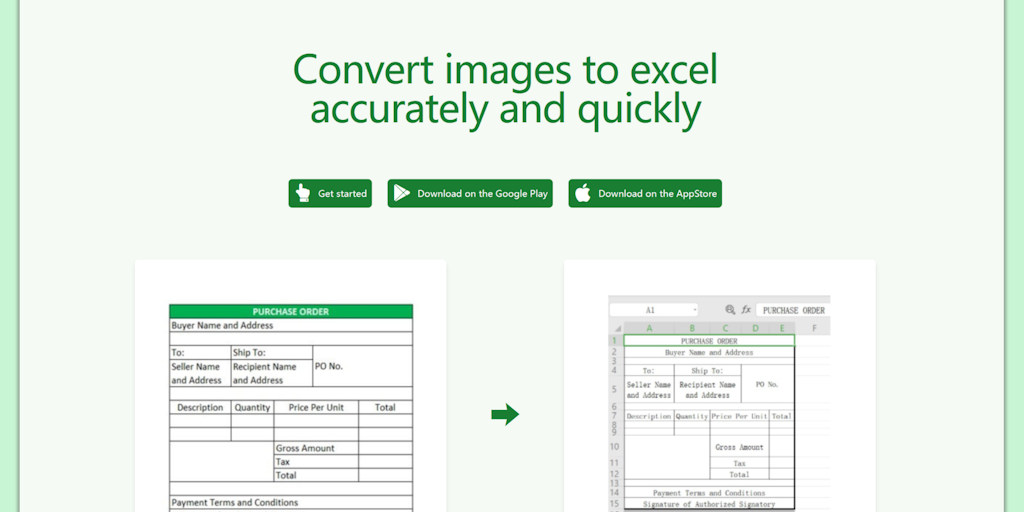Screen dimensions: 1024x512
Task: Click 'Tax' in the source table
Action: [283, 462]
